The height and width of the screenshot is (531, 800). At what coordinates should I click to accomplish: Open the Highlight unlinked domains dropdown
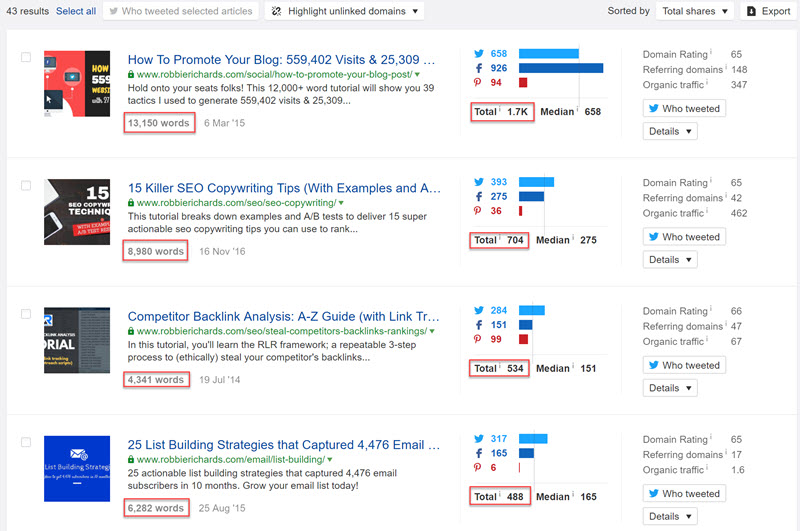344,11
